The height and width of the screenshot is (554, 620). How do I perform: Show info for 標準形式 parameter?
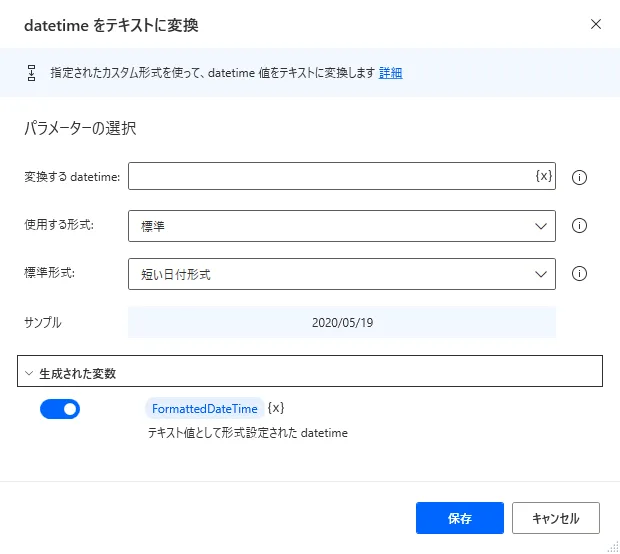tap(578, 273)
